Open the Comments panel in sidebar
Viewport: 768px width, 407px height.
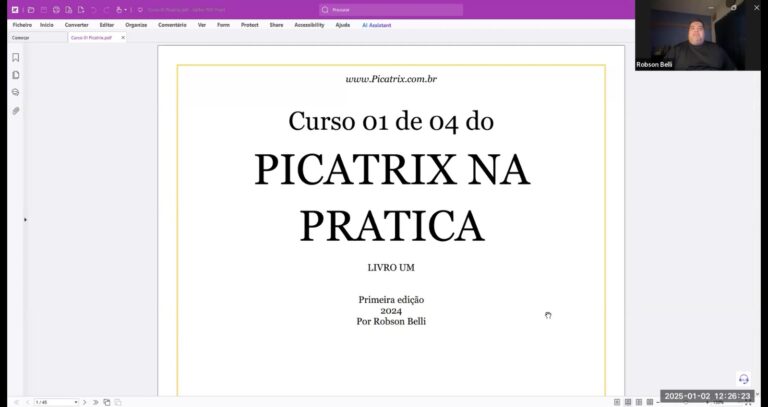pyautogui.click(x=16, y=92)
